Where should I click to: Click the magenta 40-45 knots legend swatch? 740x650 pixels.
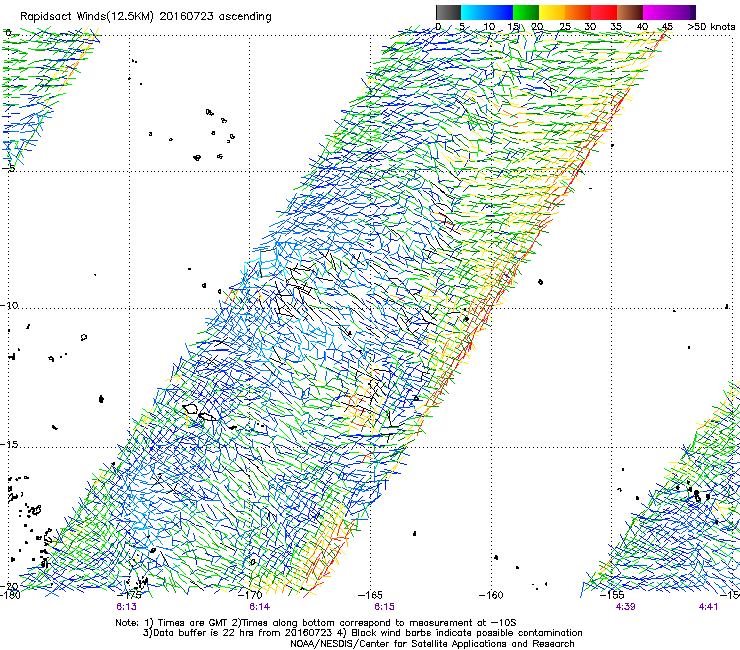656,12
